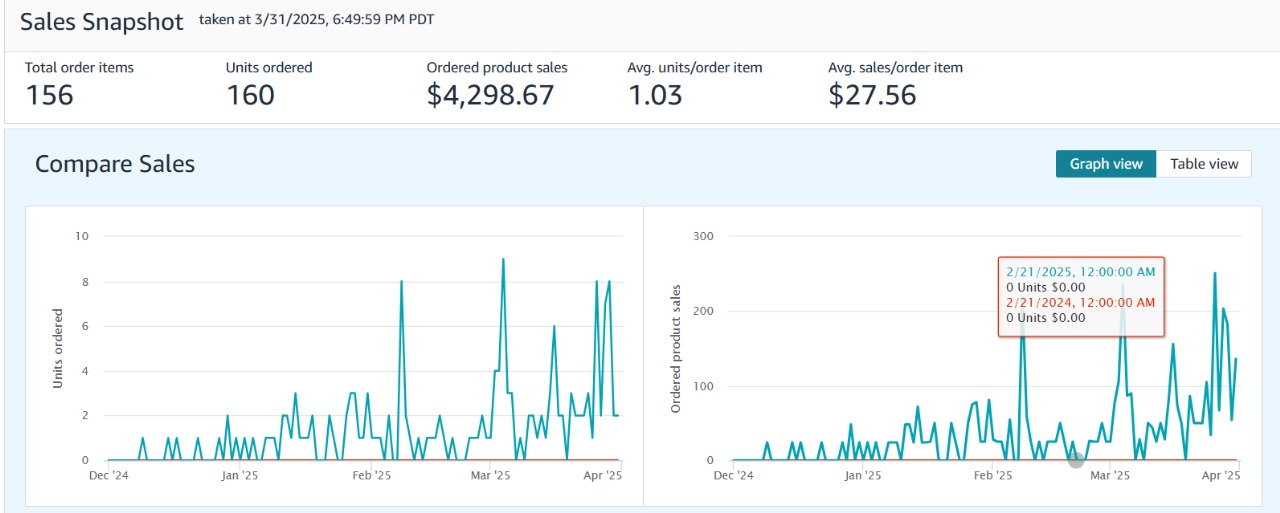Click Dec '24 label on Units ordered chart
Viewport: 1280px width, 513px height.
[107, 476]
